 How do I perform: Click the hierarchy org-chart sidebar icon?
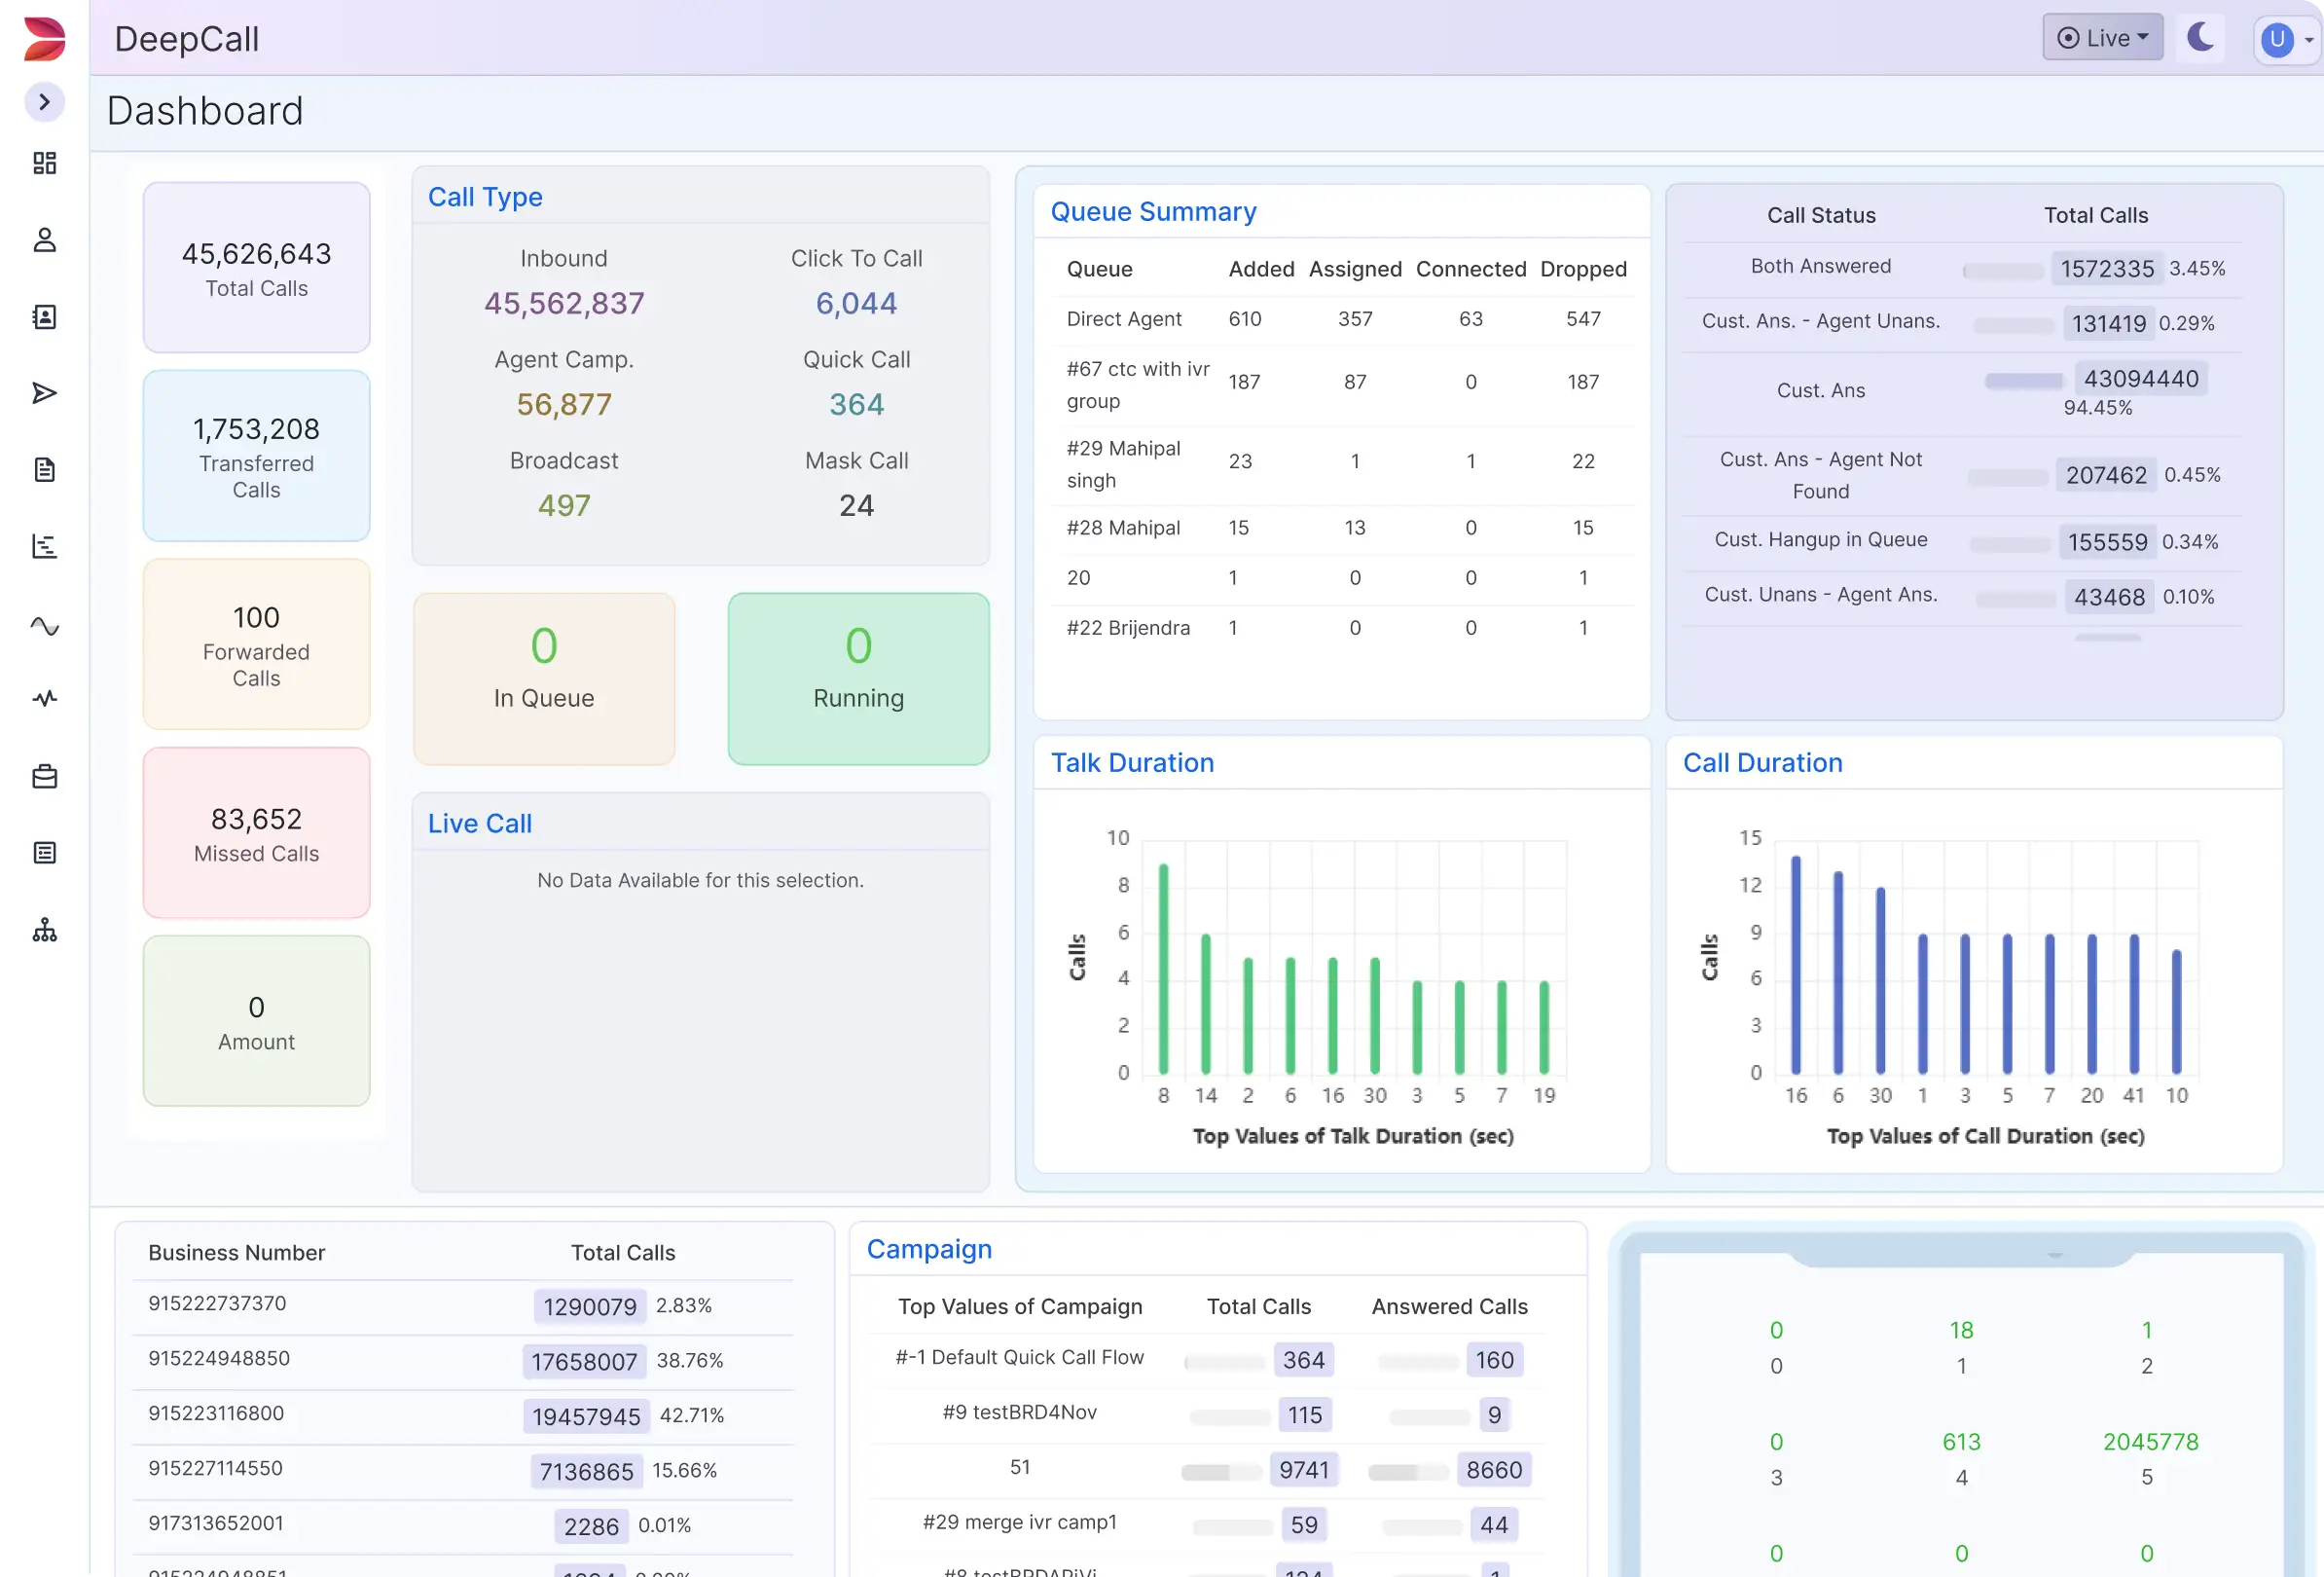pos(44,930)
